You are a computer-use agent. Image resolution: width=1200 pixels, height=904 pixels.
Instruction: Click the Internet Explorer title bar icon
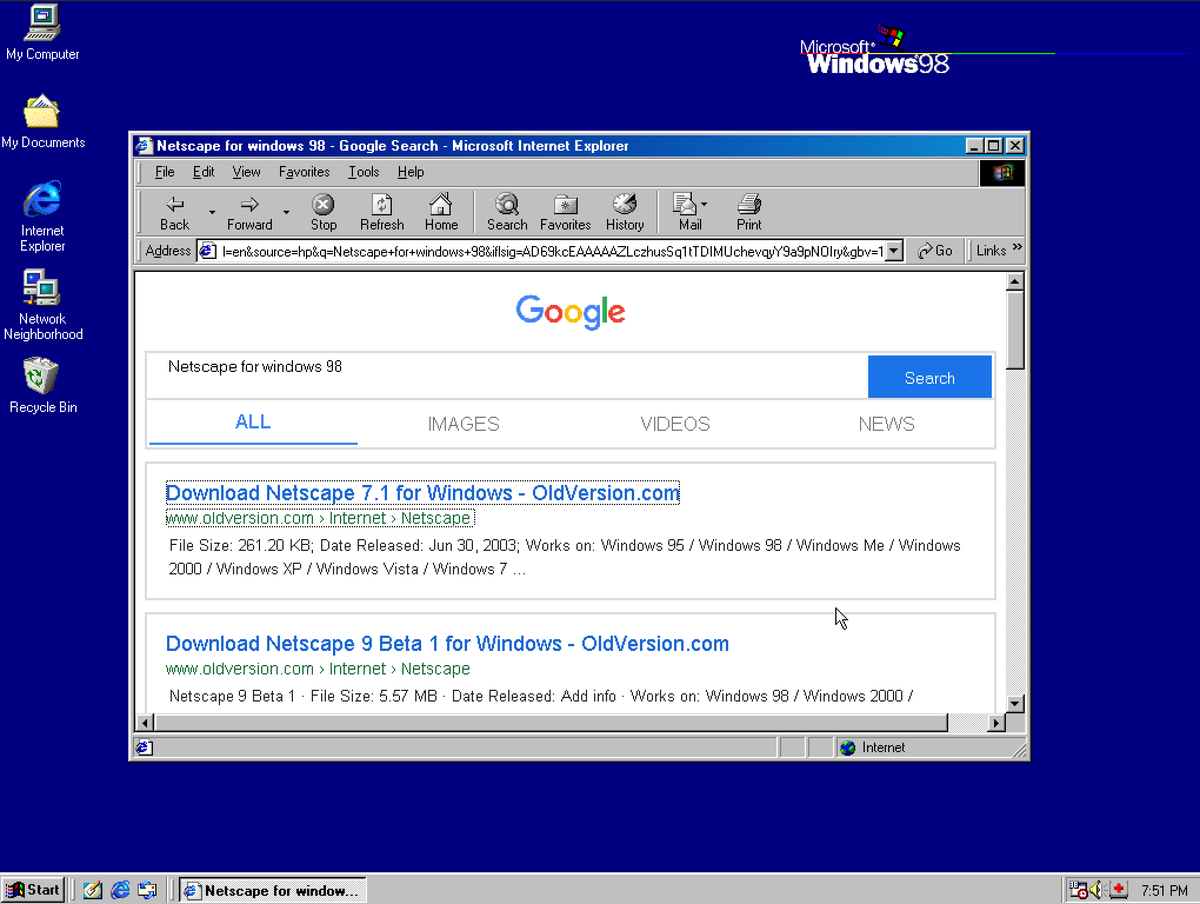[x=144, y=146]
